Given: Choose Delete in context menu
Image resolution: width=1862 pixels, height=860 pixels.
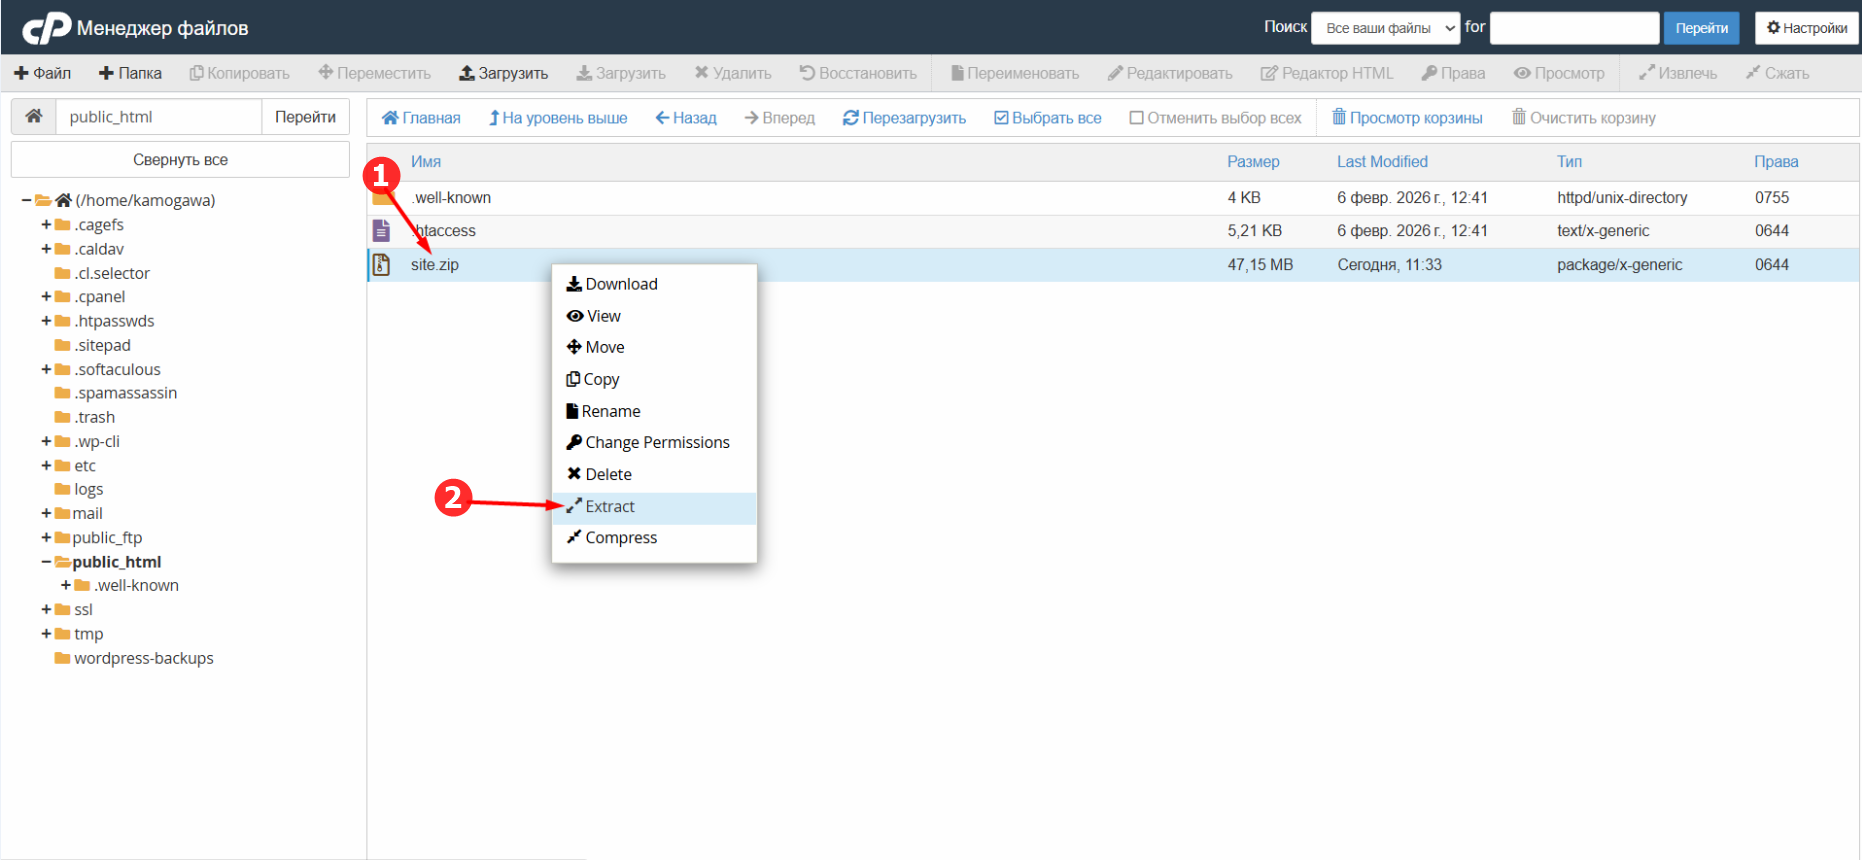Looking at the screenshot, I should (654, 474).
